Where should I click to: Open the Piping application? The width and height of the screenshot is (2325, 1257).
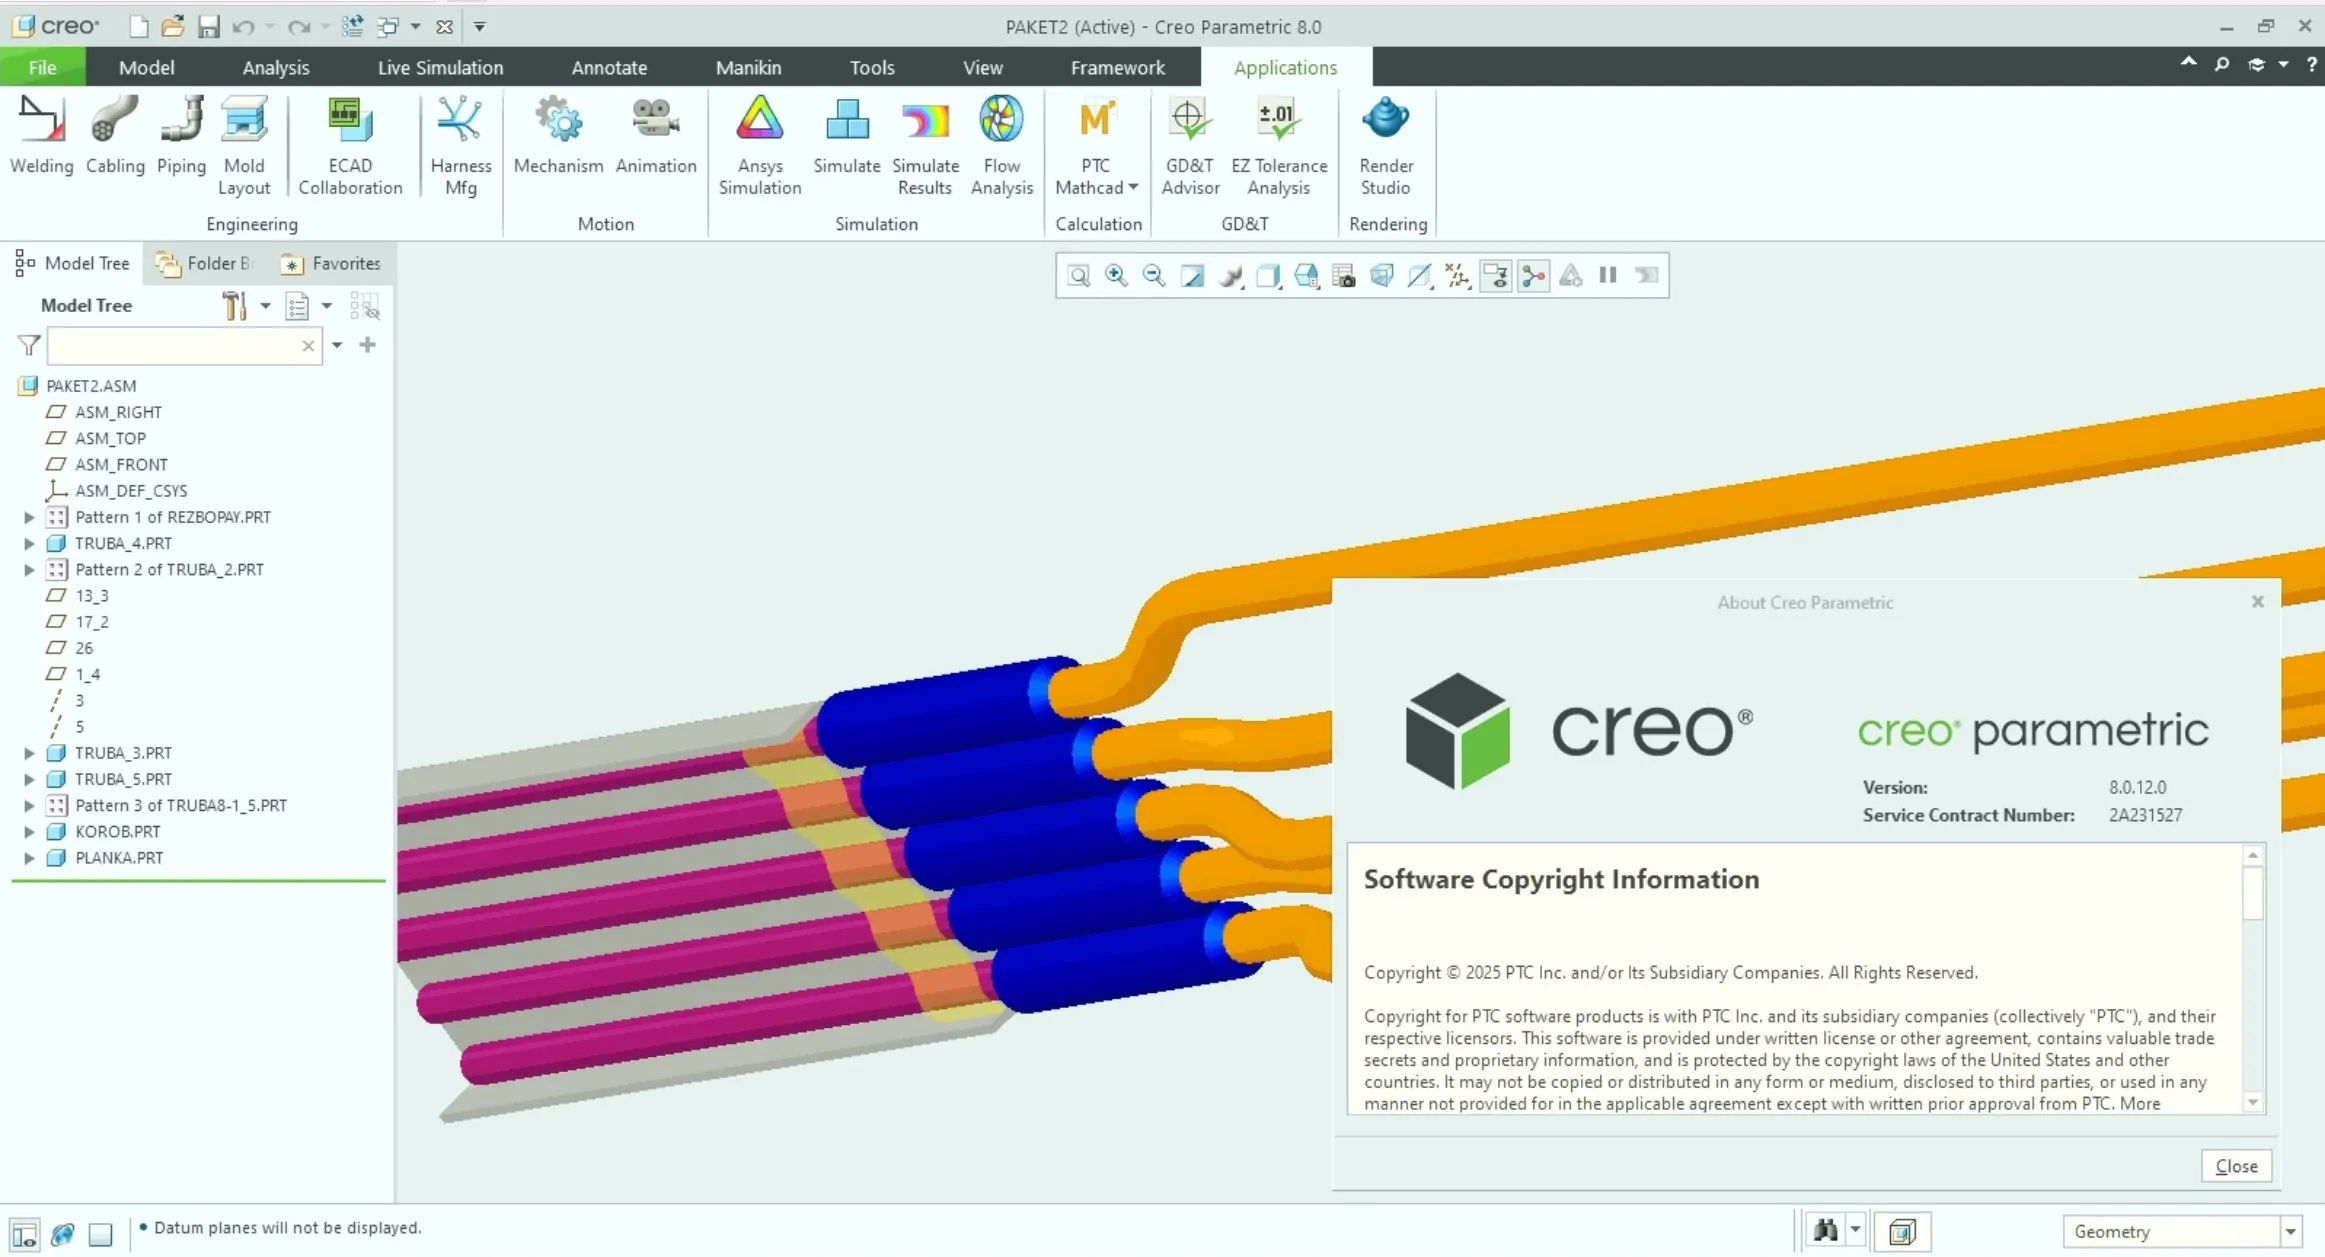coord(181,135)
